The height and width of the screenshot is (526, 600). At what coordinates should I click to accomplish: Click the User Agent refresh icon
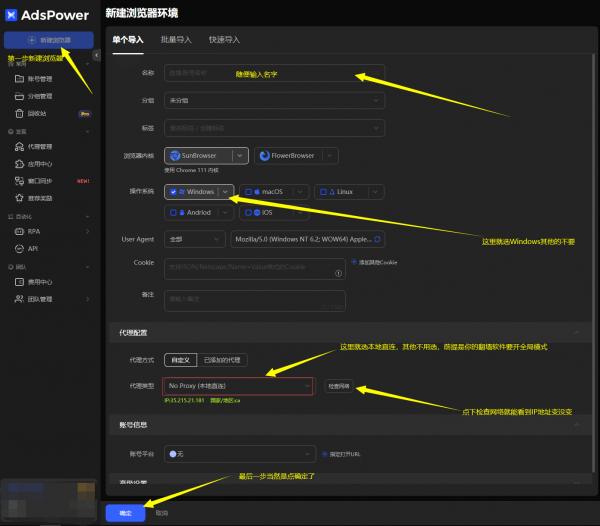pyautogui.click(x=376, y=240)
